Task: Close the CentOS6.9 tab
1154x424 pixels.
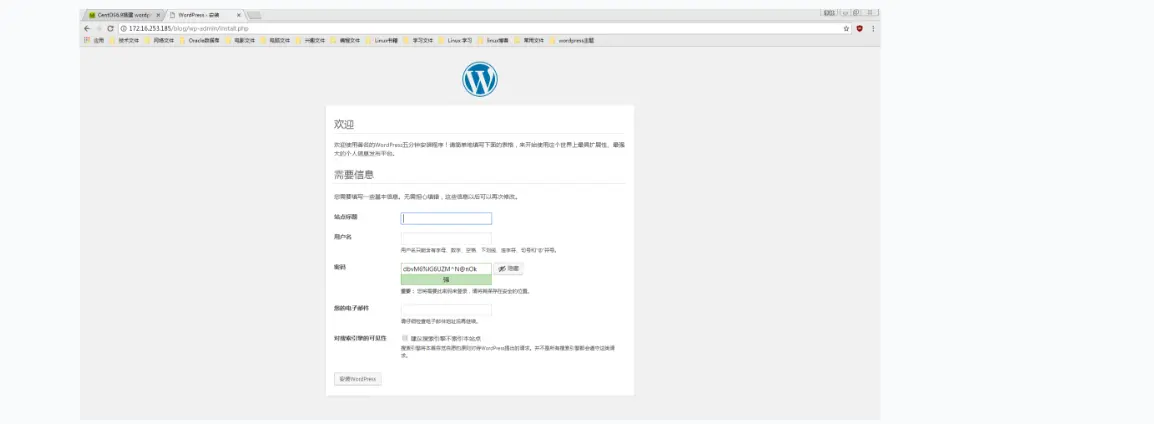Action: pos(158,15)
